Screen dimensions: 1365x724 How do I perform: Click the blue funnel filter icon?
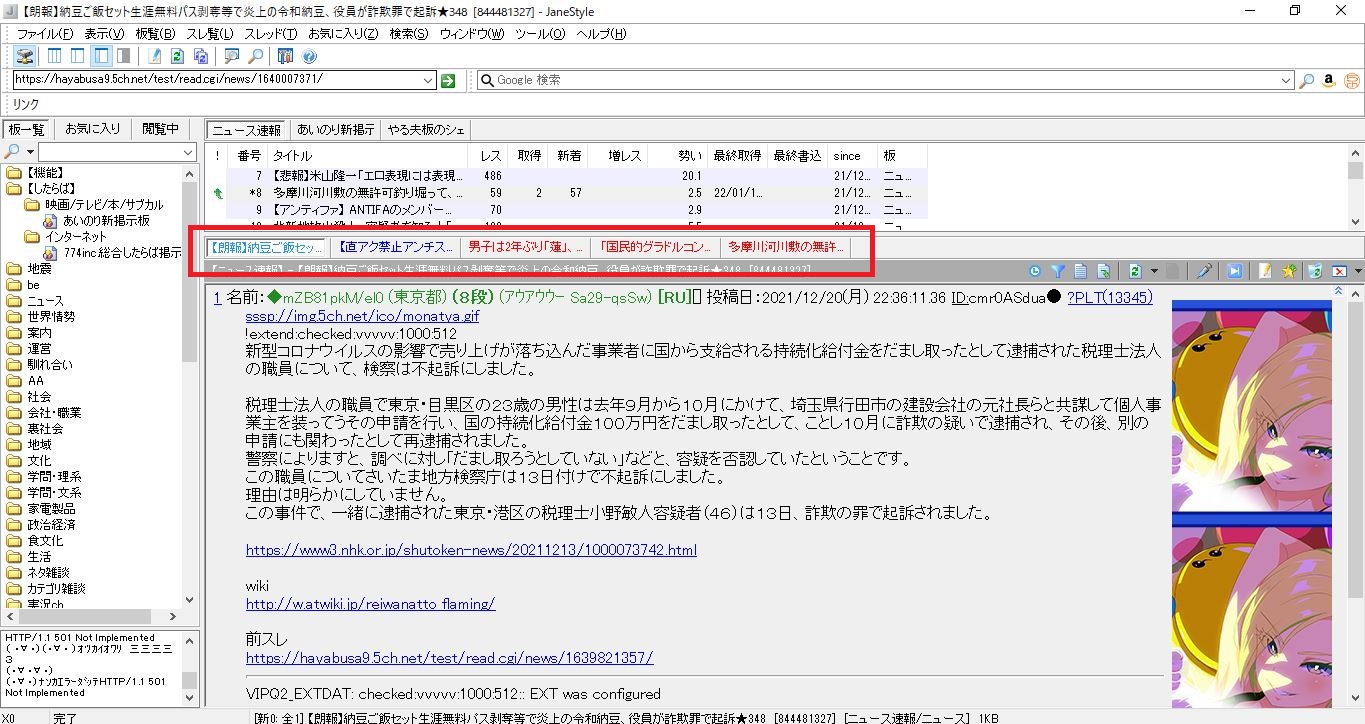1057,271
